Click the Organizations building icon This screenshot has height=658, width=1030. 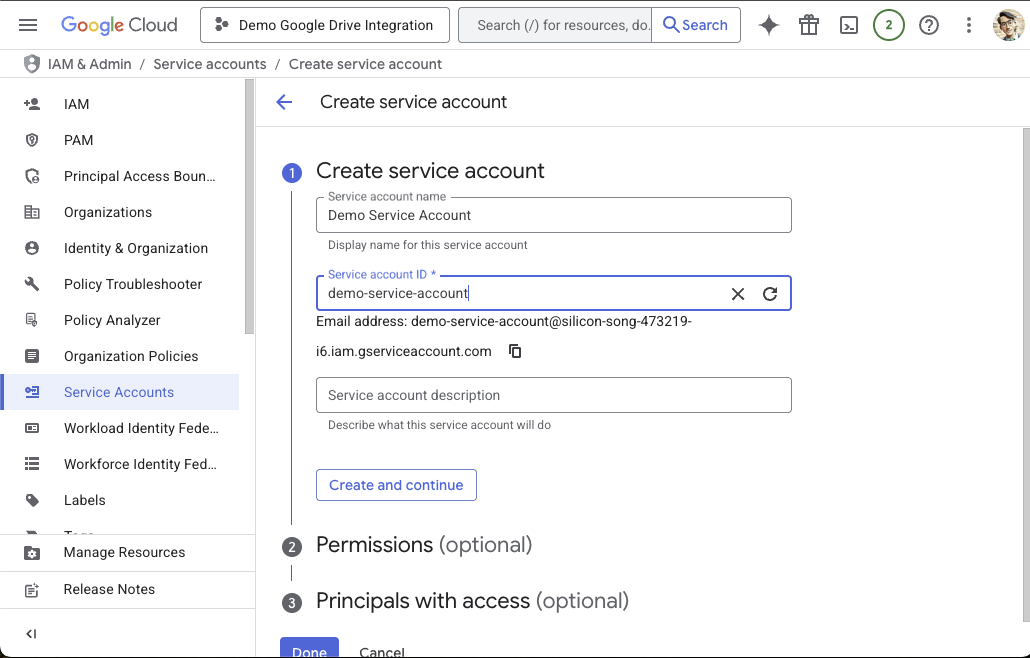coord(32,212)
